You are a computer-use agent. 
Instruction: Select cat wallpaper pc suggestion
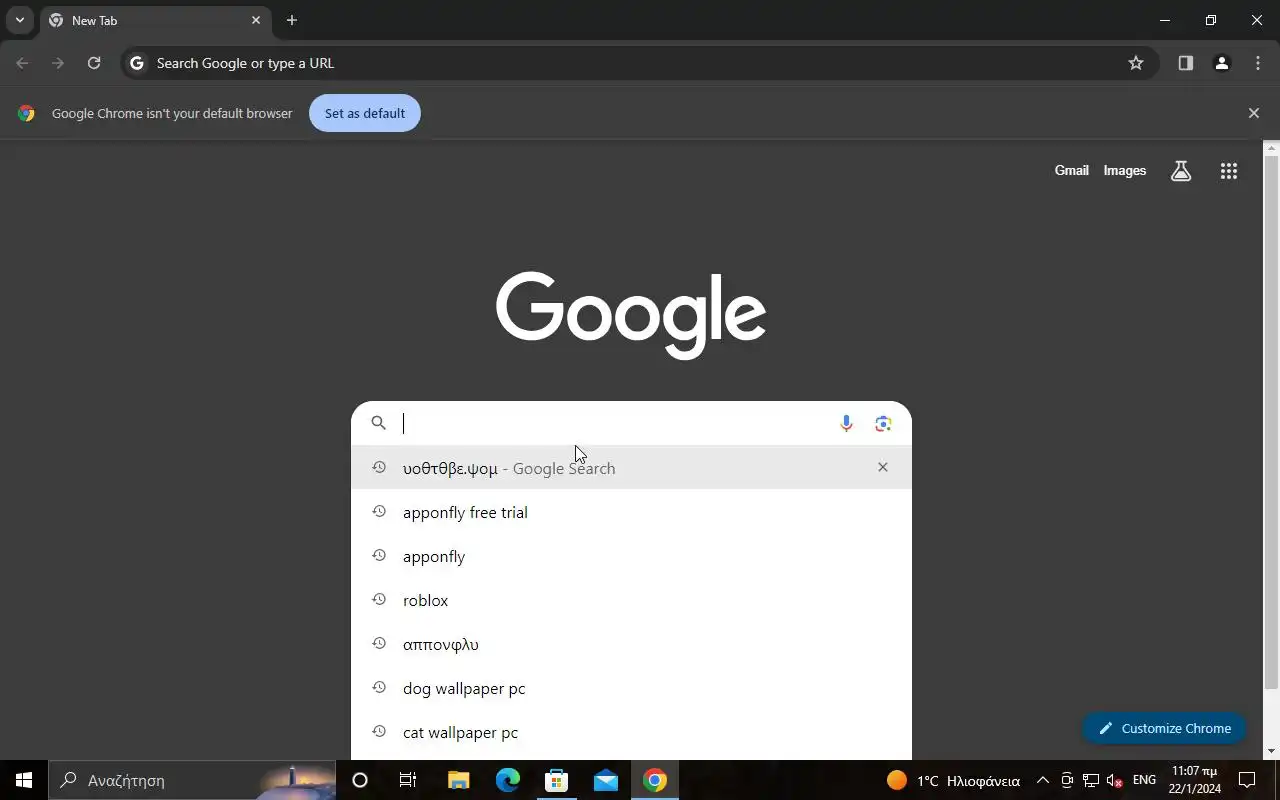[631, 732]
